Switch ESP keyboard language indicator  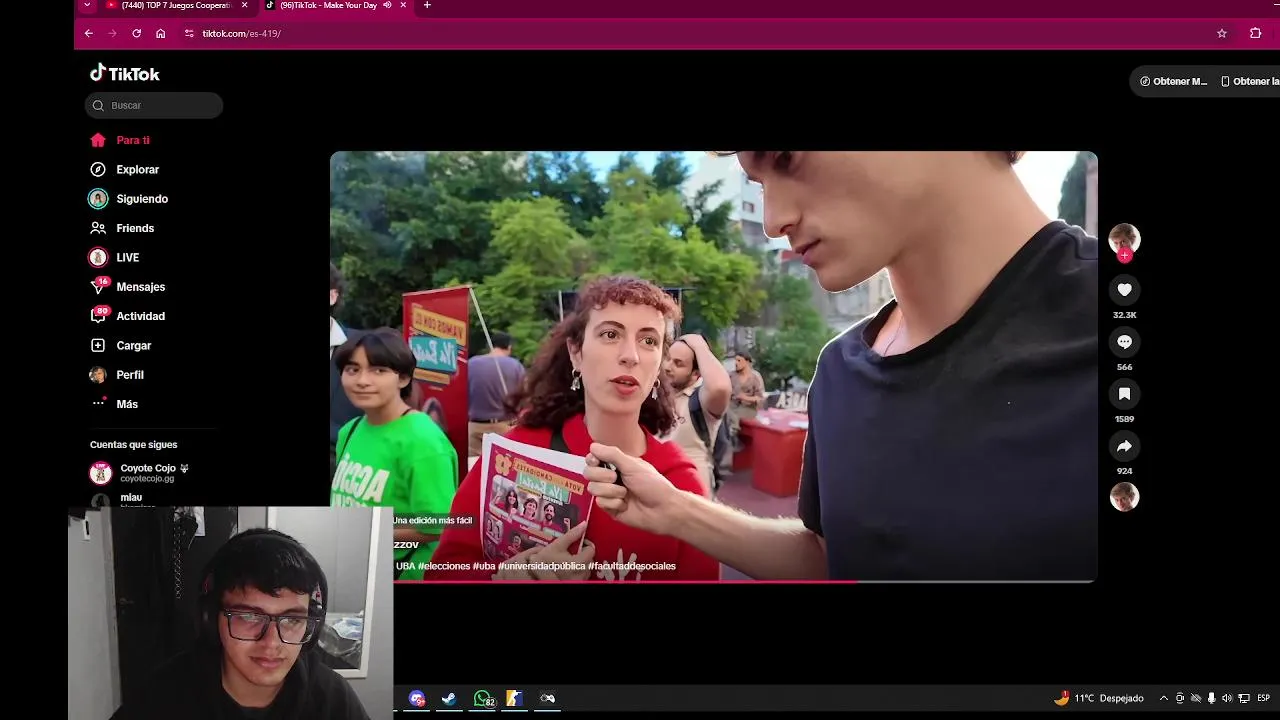(1264, 698)
